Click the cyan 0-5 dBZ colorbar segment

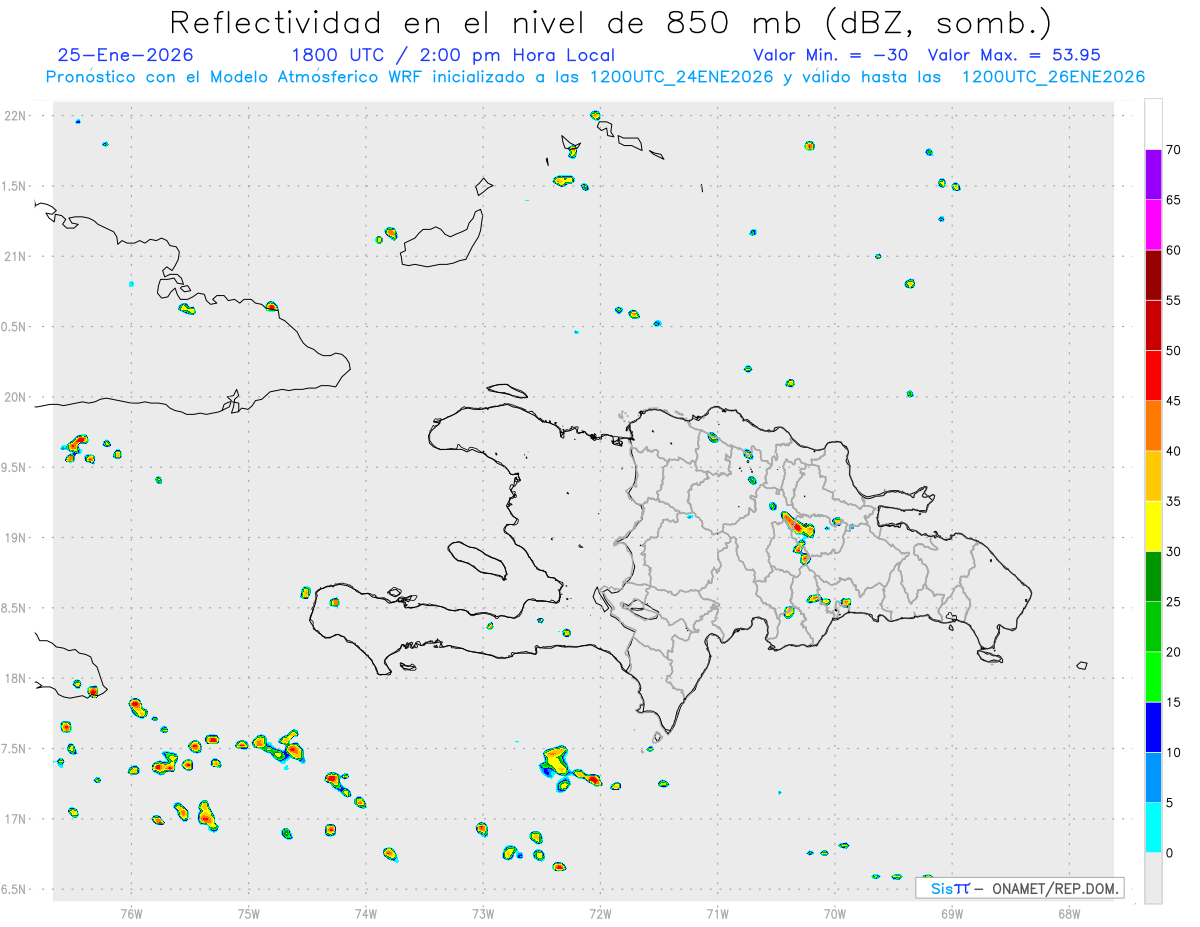[1153, 827]
